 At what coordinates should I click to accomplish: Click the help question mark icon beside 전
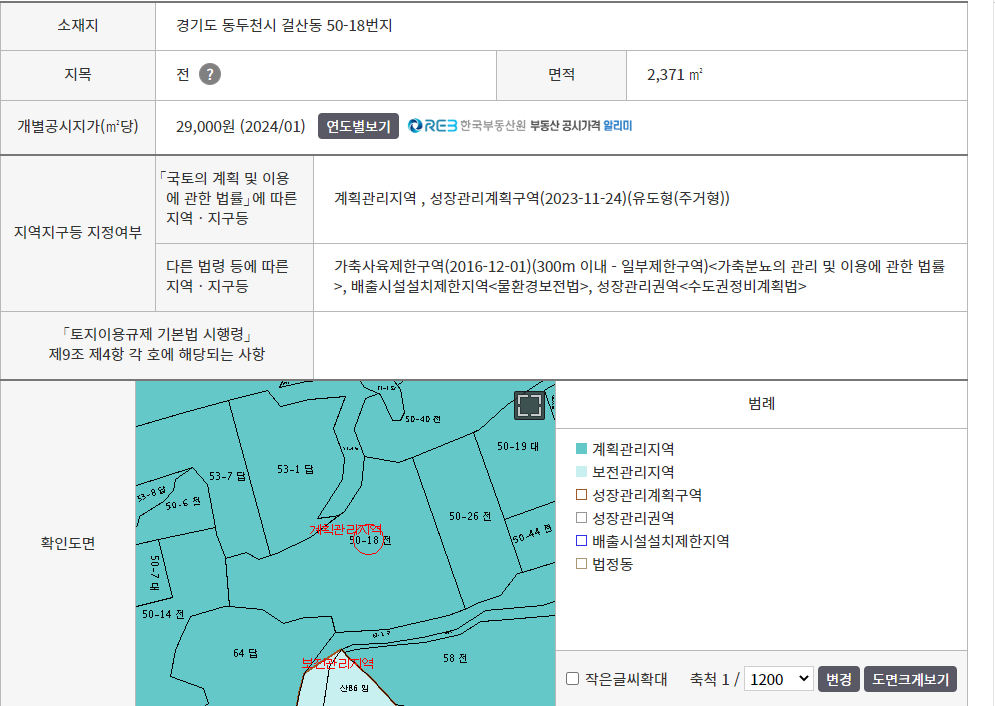pos(210,74)
